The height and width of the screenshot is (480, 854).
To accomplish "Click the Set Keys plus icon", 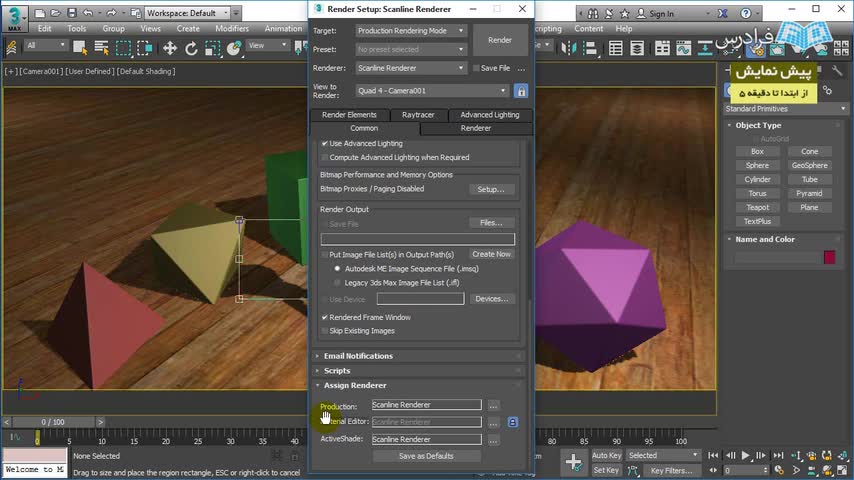I will 573,463.
